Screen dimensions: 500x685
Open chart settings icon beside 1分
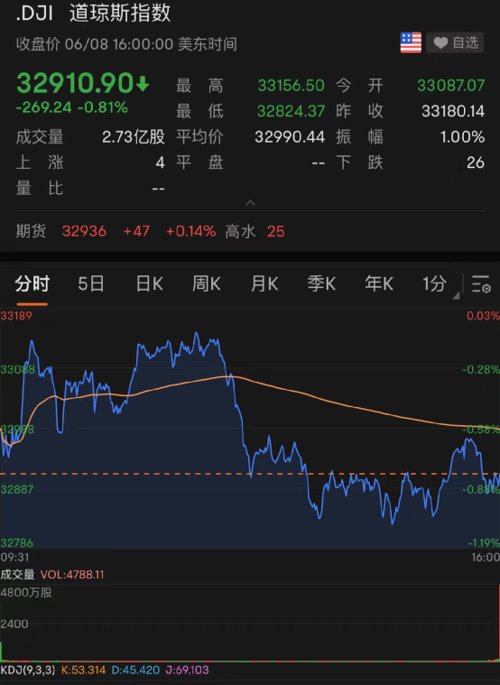[x=481, y=284]
